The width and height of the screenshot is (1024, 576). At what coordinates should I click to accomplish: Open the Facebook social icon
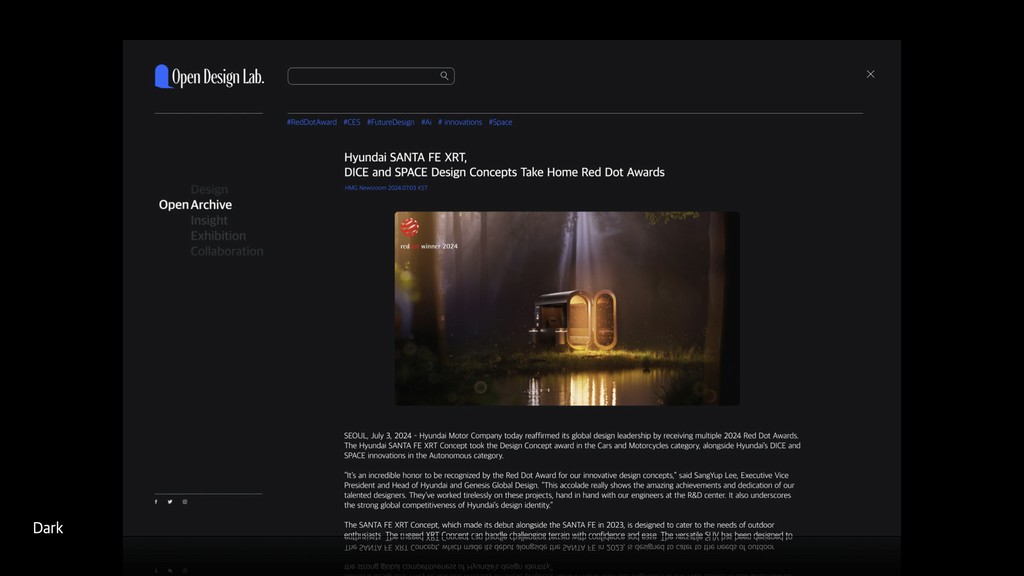pyautogui.click(x=155, y=502)
